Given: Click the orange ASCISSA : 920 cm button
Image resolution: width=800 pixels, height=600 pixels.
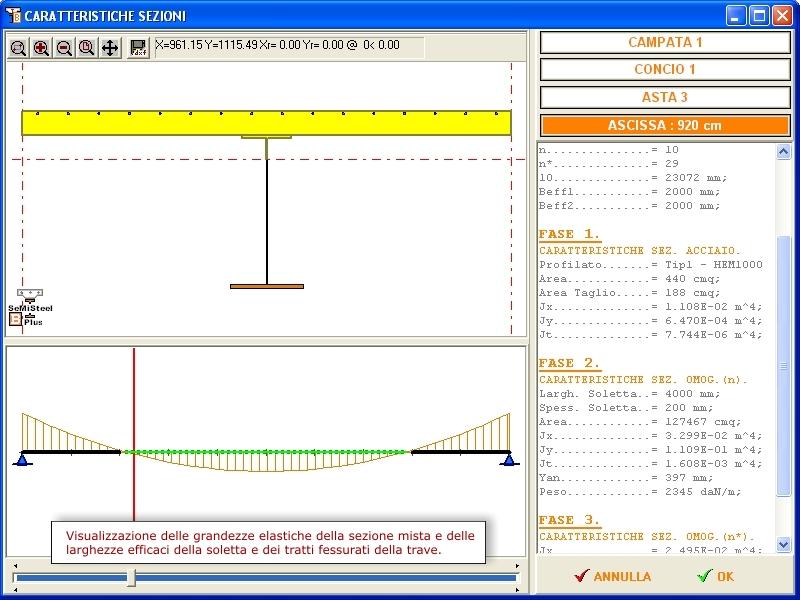Looking at the screenshot, I should (x=665, y=126).
